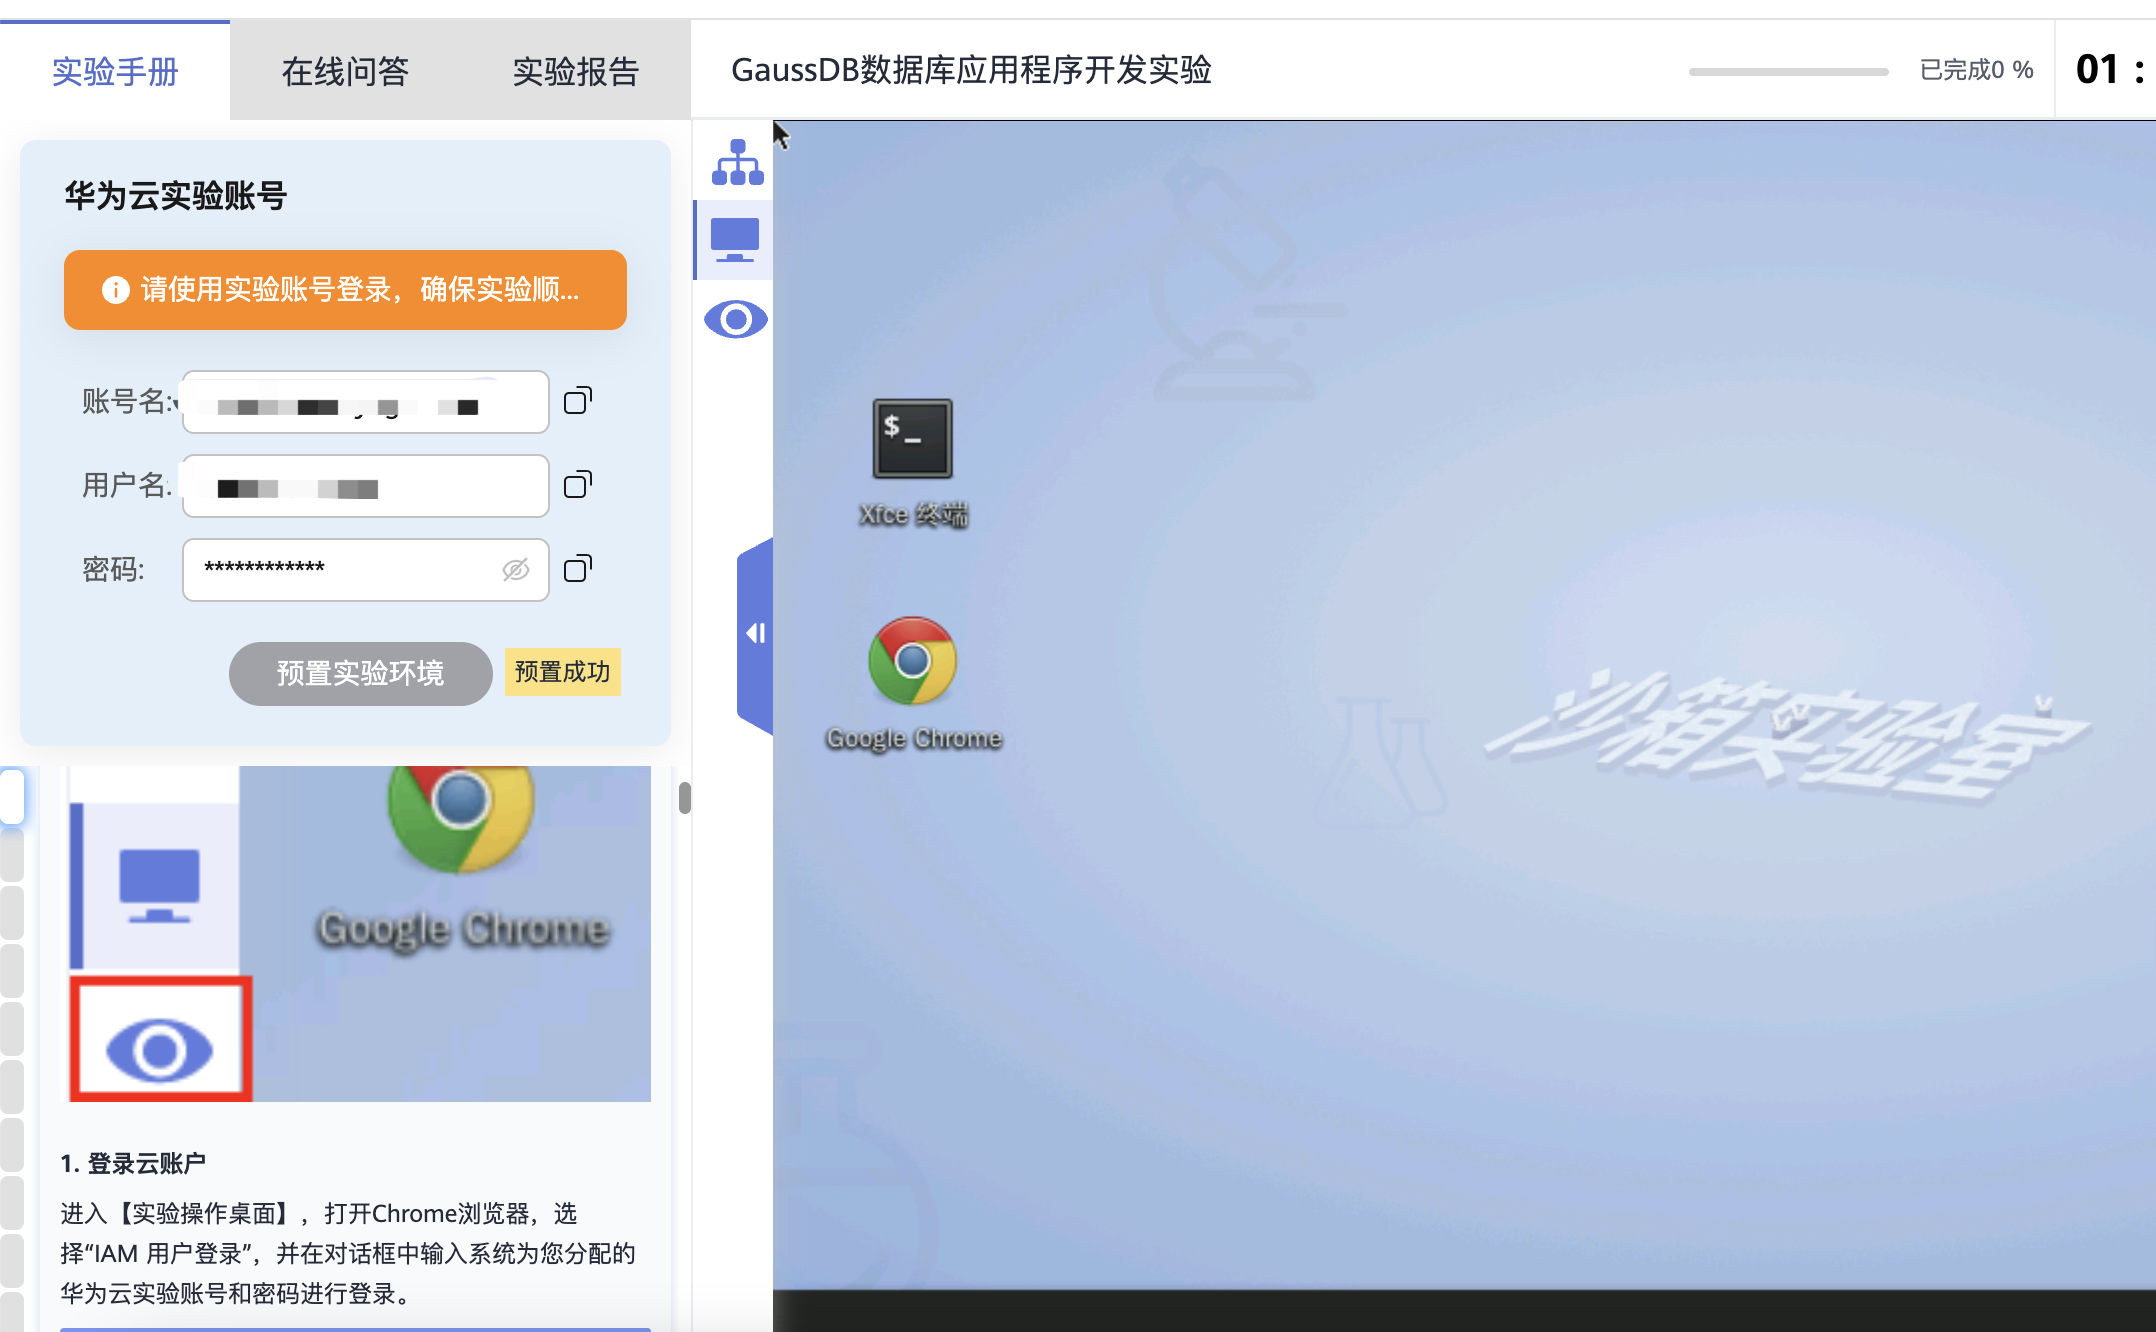Open the network topology diagram icon
Image resolution: width=2156 pixels, height=1332 pixels.
click(x=737, y=162)
